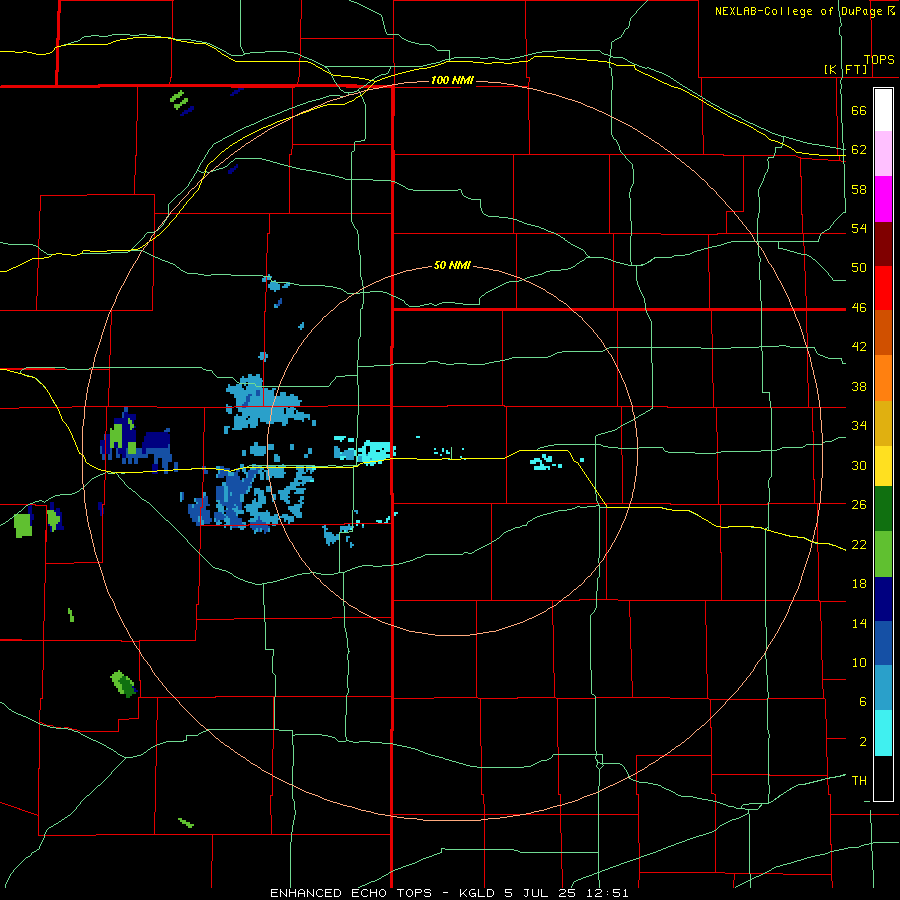This screenshot has width=900, height=900.
Task: Select the light green legend color swatch
Action: [x=883, y=554]
